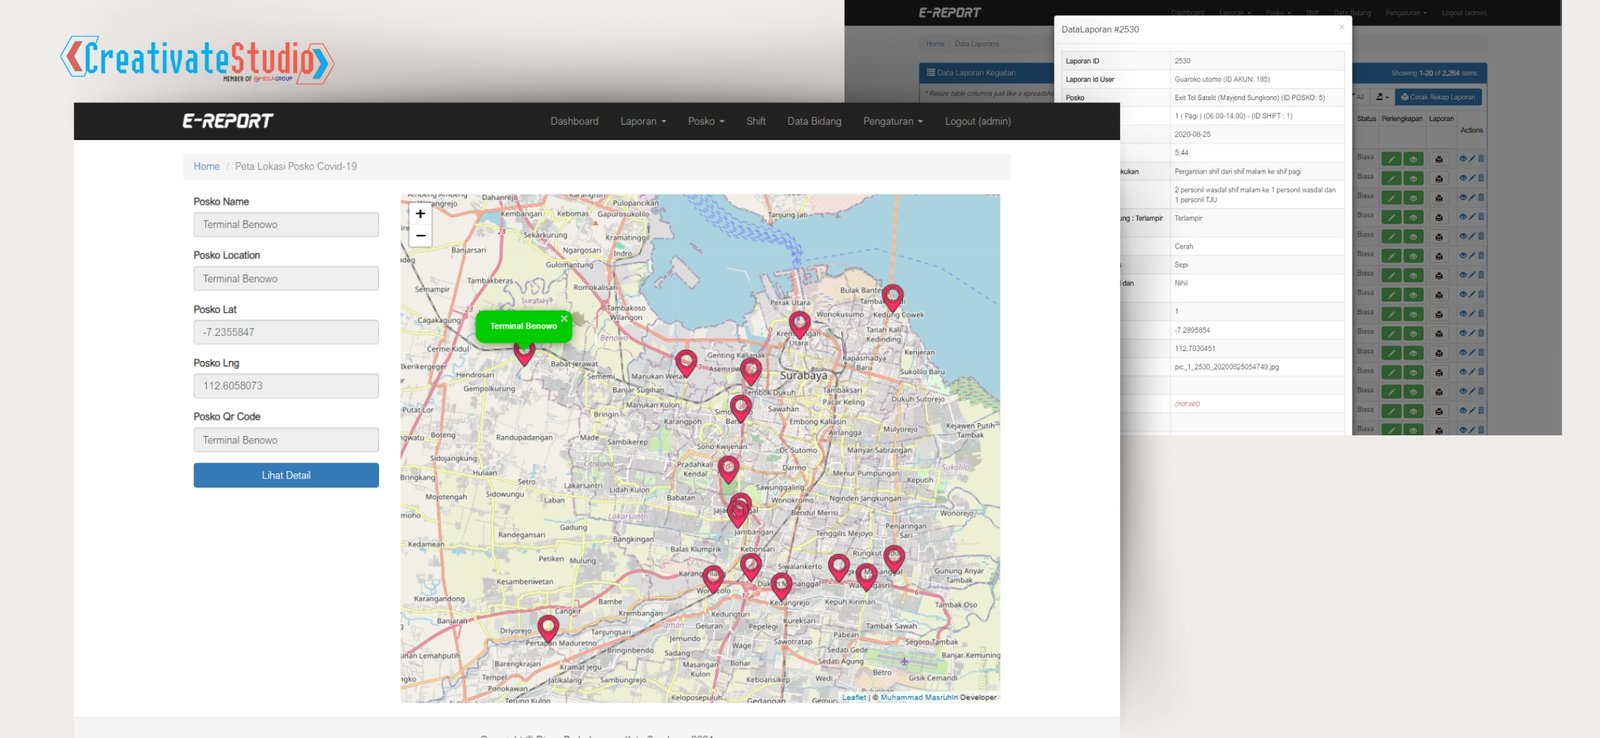The image size is (1600, 738).
Task: Open the Data Bidang menu item
Action: click(814, 121)
